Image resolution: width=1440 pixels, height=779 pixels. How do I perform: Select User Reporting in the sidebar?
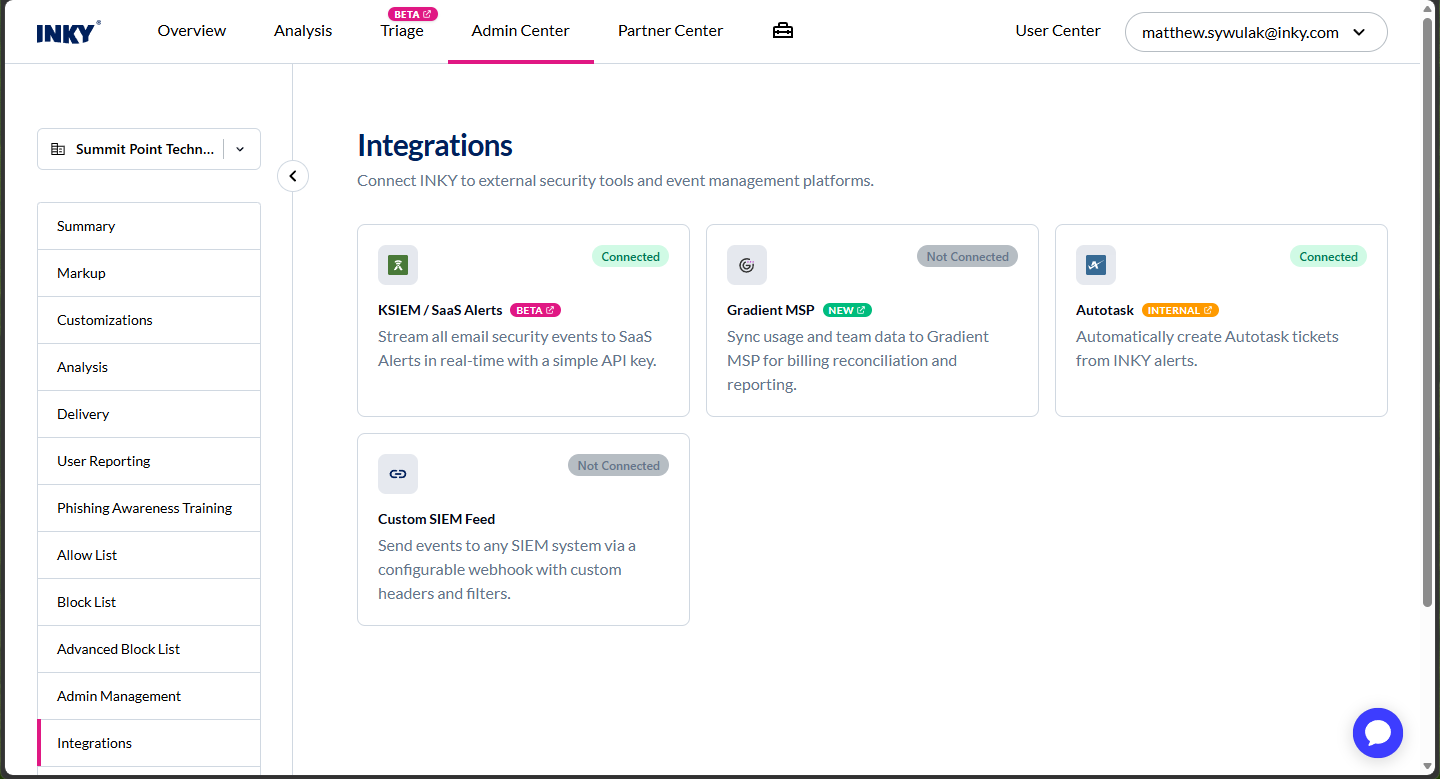tap(149, 461)
